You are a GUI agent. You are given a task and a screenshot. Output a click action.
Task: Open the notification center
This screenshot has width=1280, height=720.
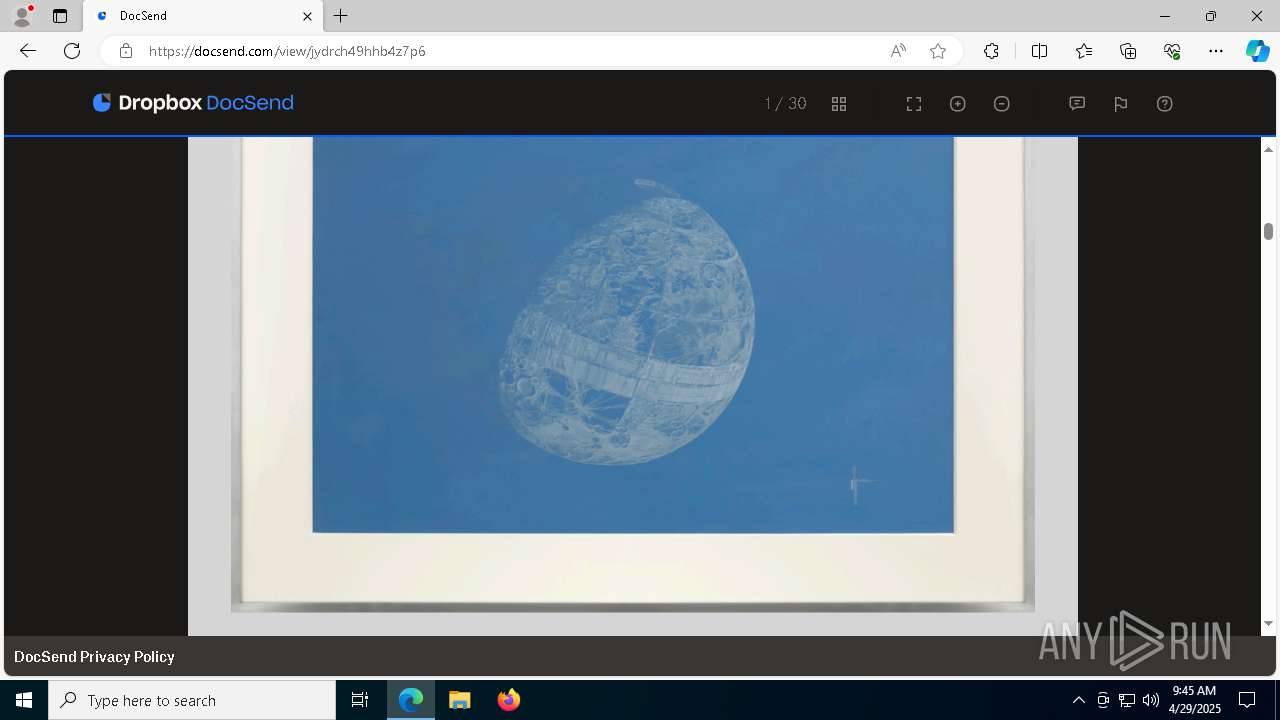[1247, 700]
